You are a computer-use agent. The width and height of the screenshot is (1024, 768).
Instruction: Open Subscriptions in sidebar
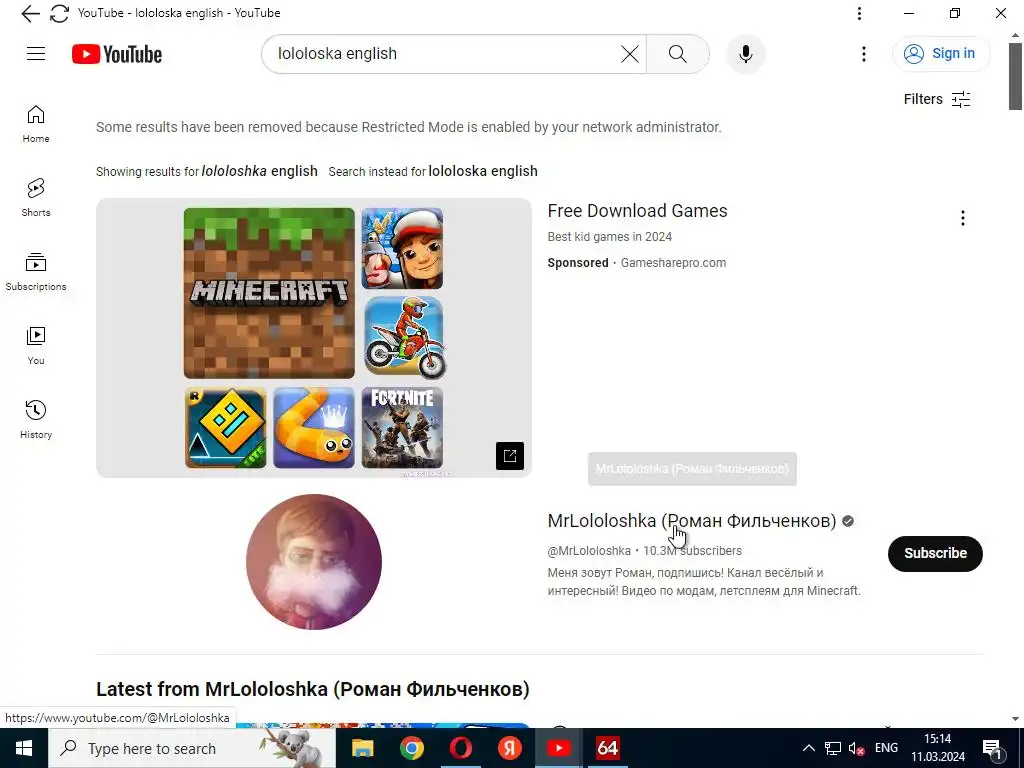tap(36, 272)
